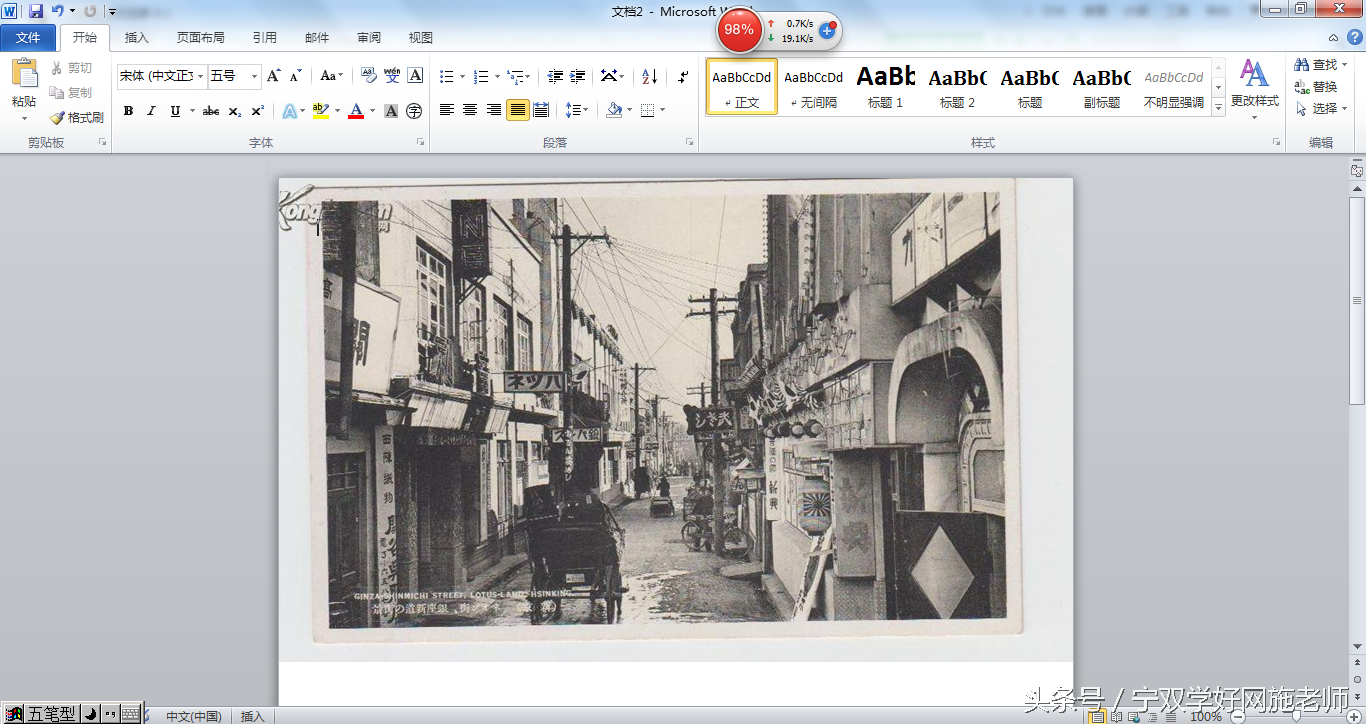Toggle Show/Hide paragraph marks

683,76
